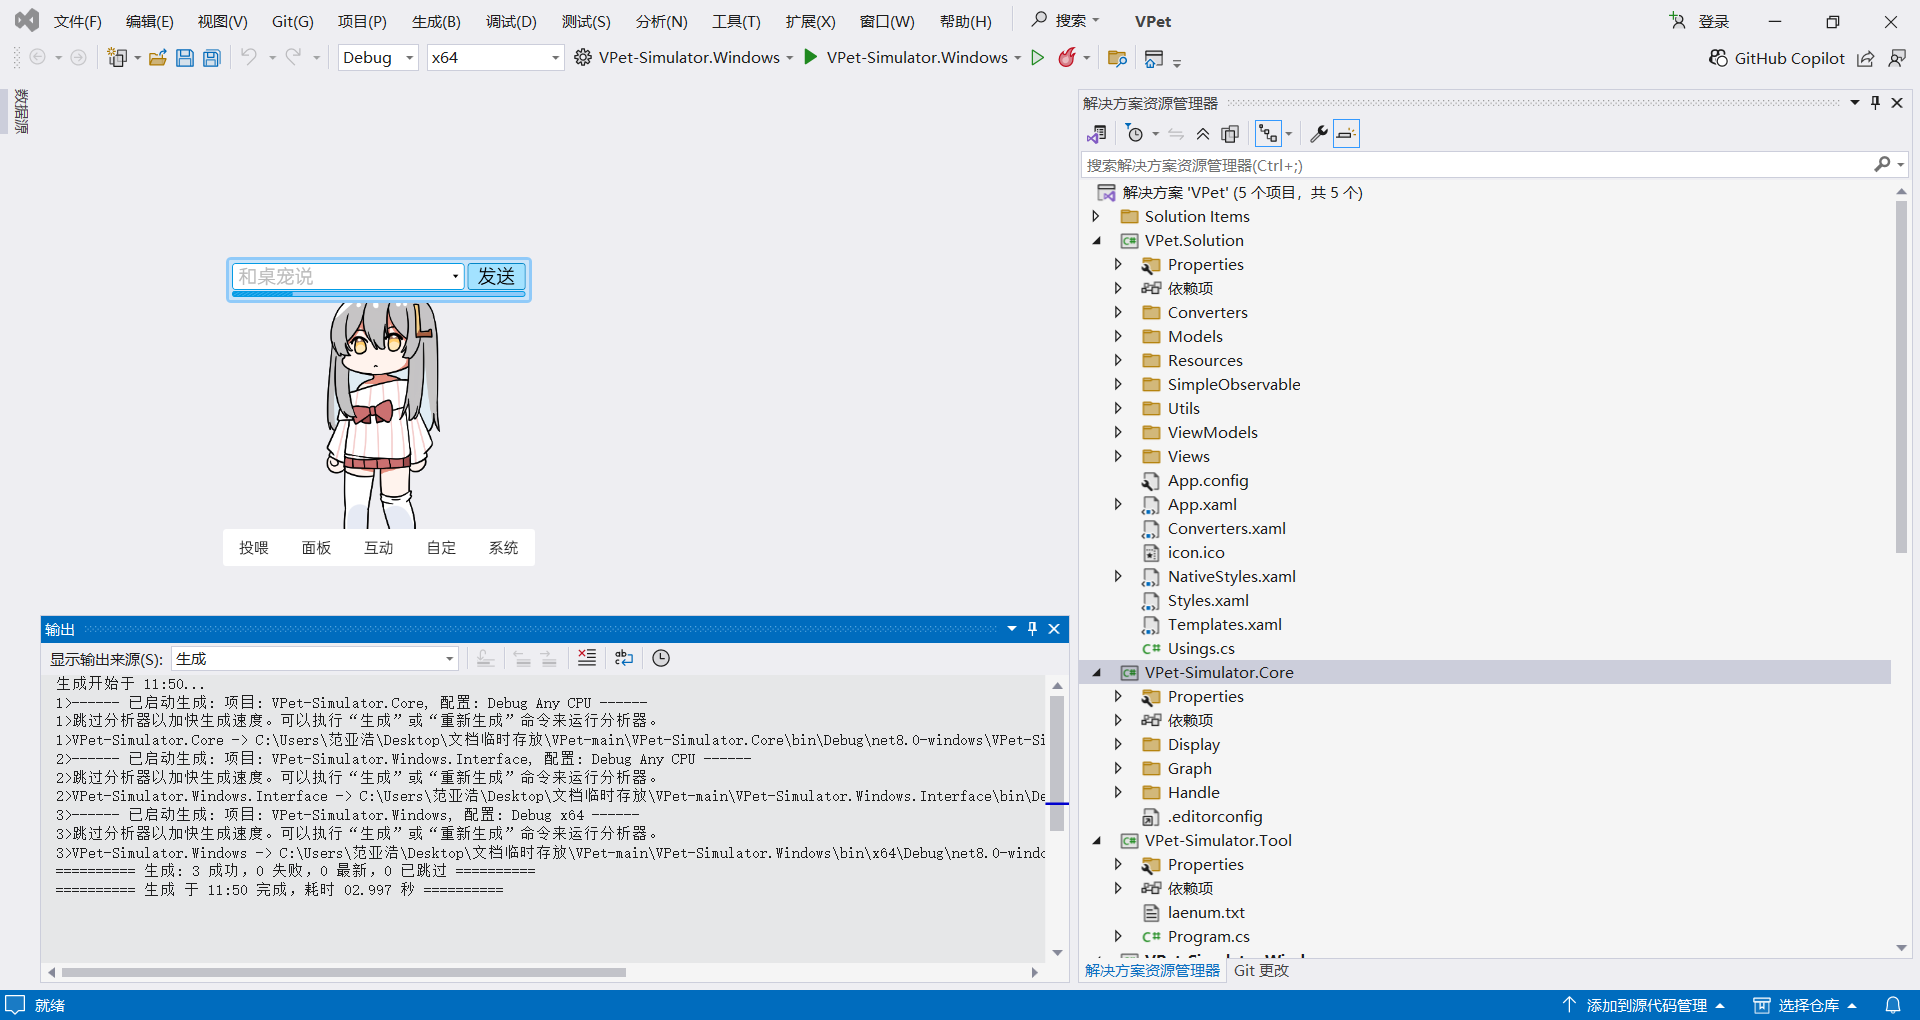Start debugging with the filled green play icon
The width and height of the screenshot is (1920, 1020).
click(x=811, y=57)
